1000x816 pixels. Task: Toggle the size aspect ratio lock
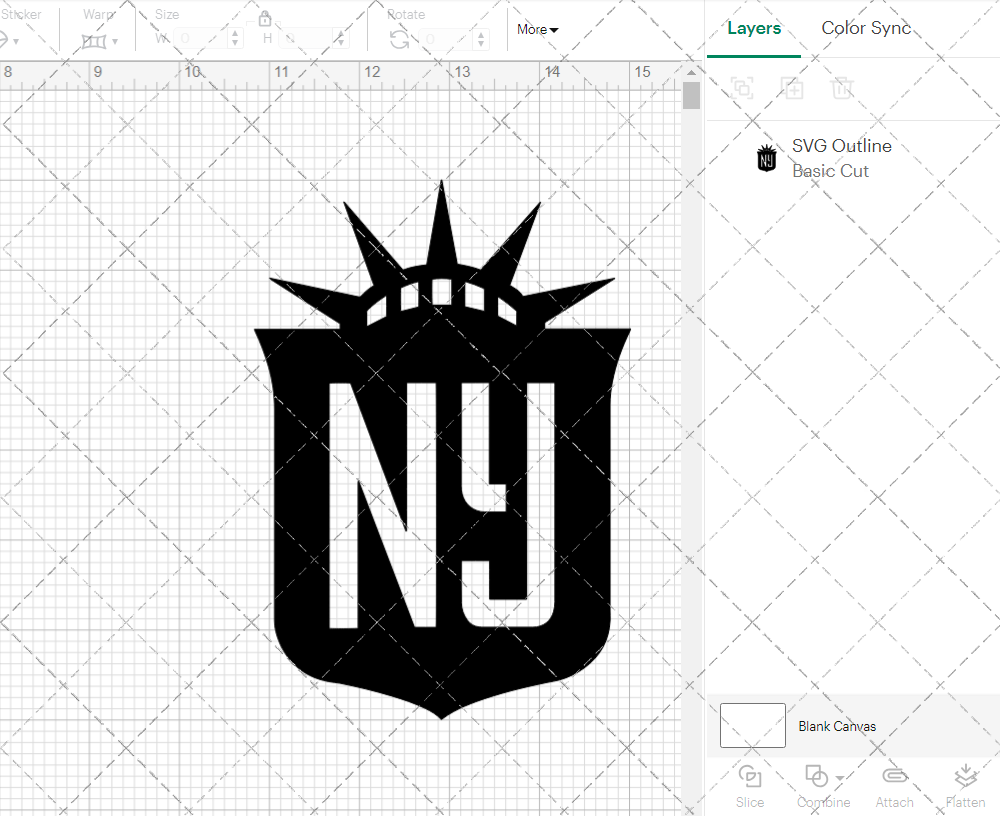click(x=265, y=20)
